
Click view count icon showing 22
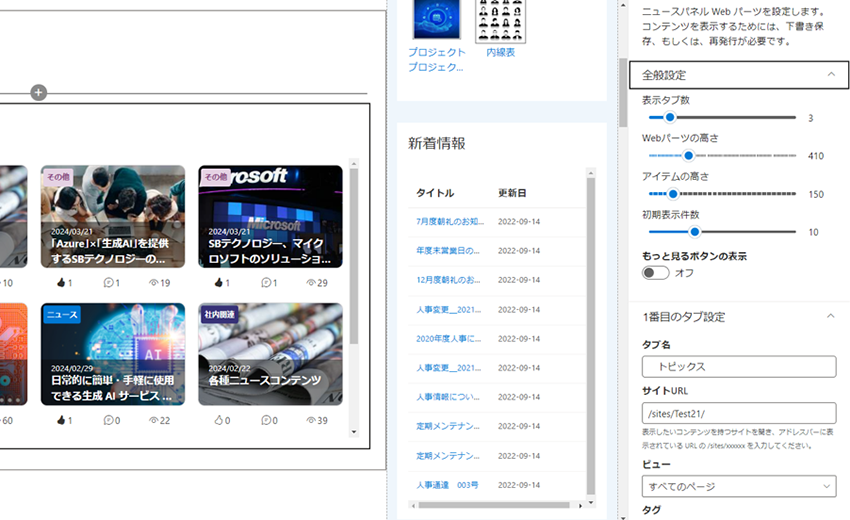click(x=153, y=420)
